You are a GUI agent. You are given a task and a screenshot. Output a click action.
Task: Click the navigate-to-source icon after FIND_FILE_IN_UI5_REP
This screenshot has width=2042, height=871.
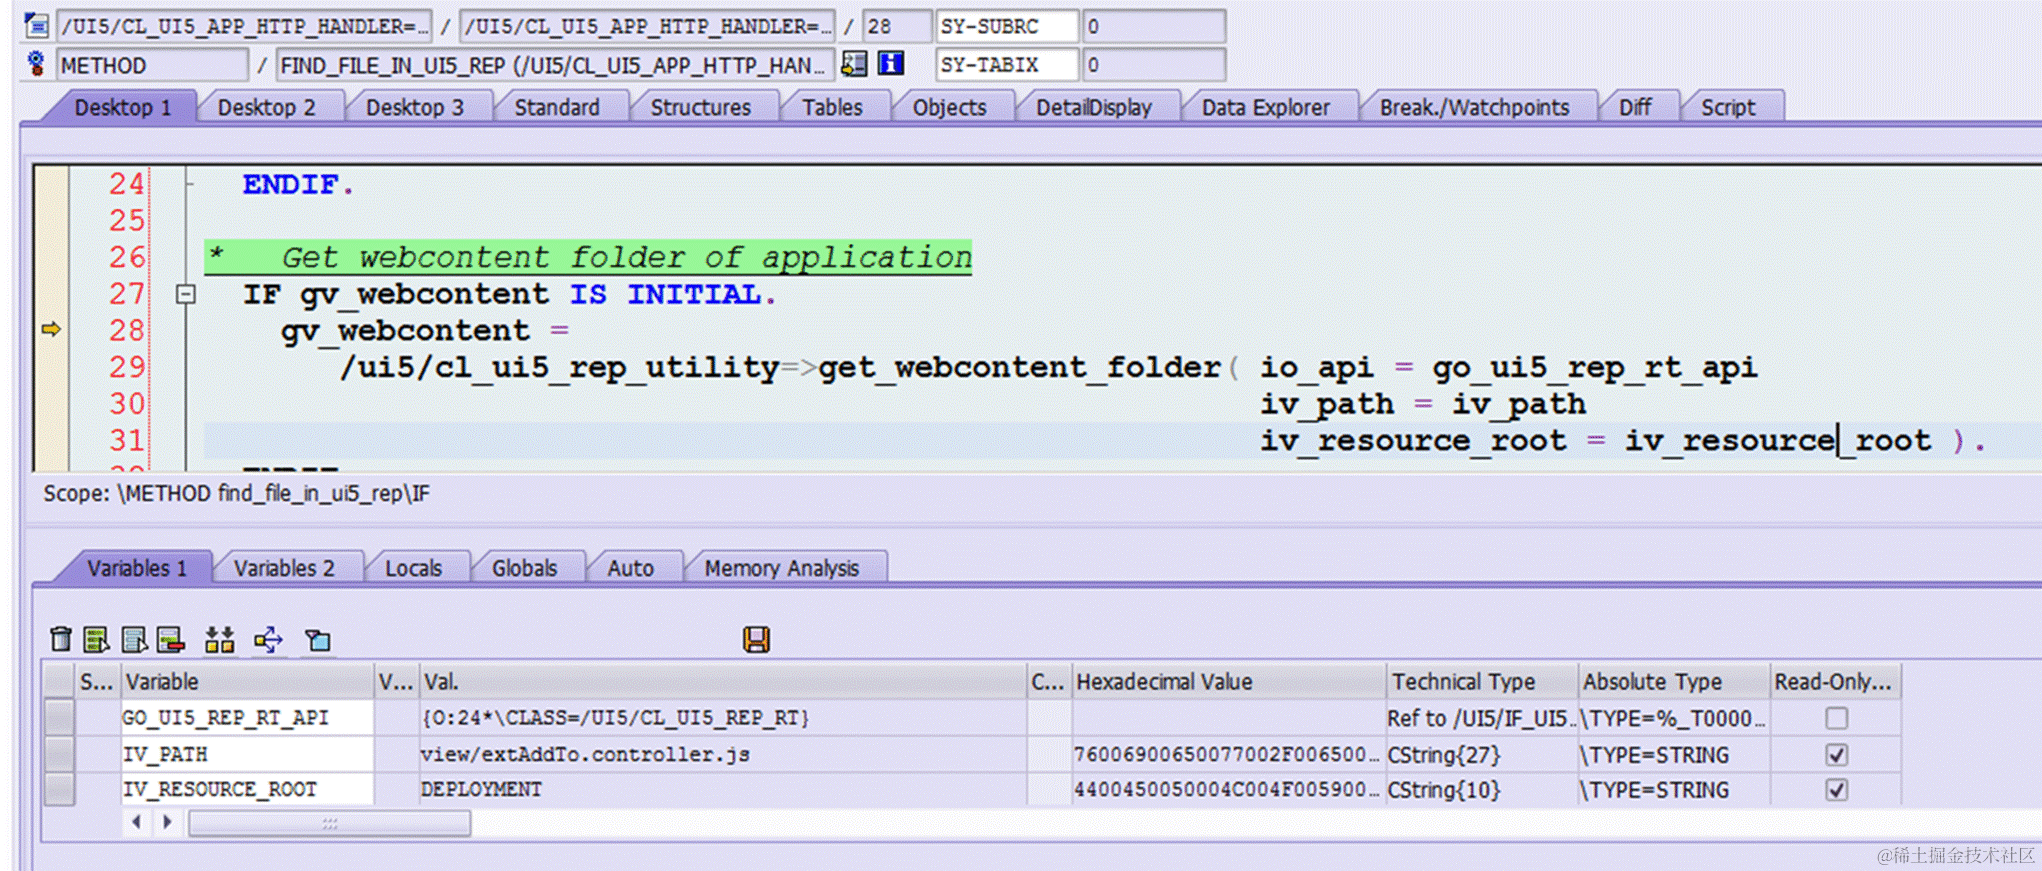tap(854, 65)
